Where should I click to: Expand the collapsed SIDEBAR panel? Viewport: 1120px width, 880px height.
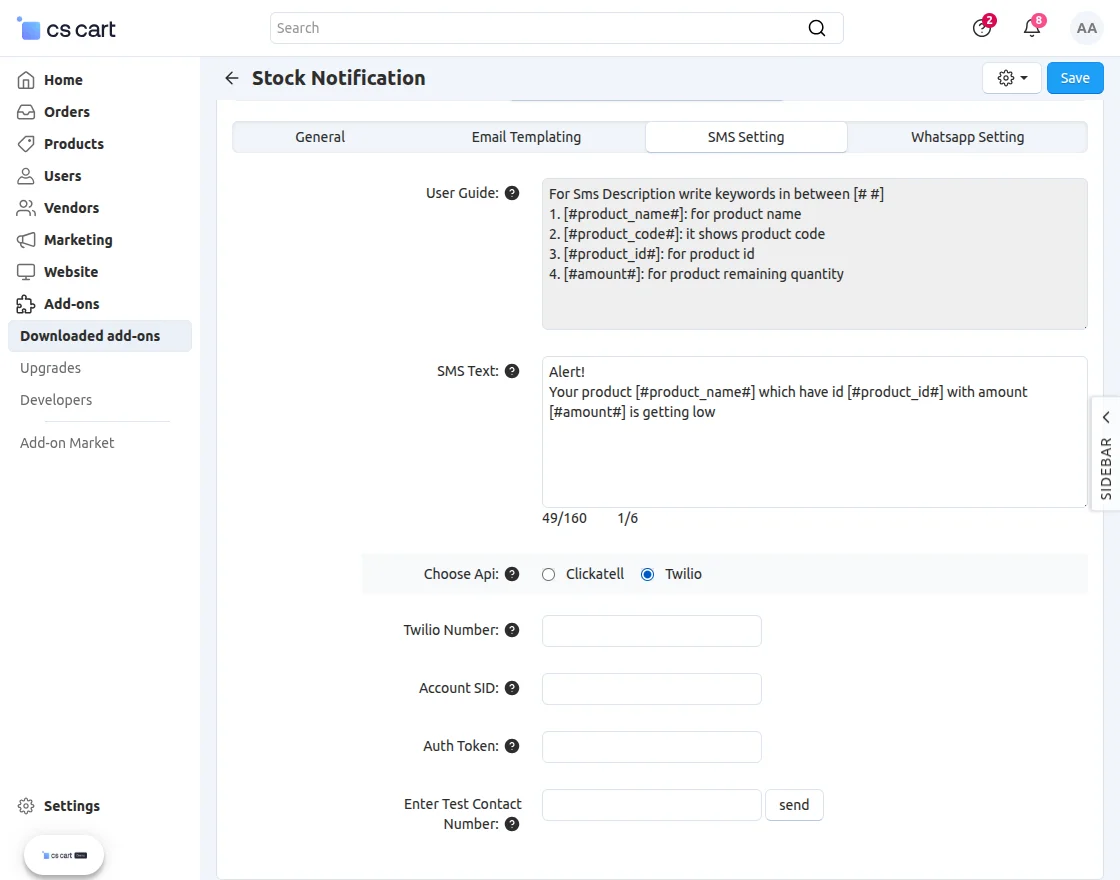pyautogui.click(x=1106, y=453)
